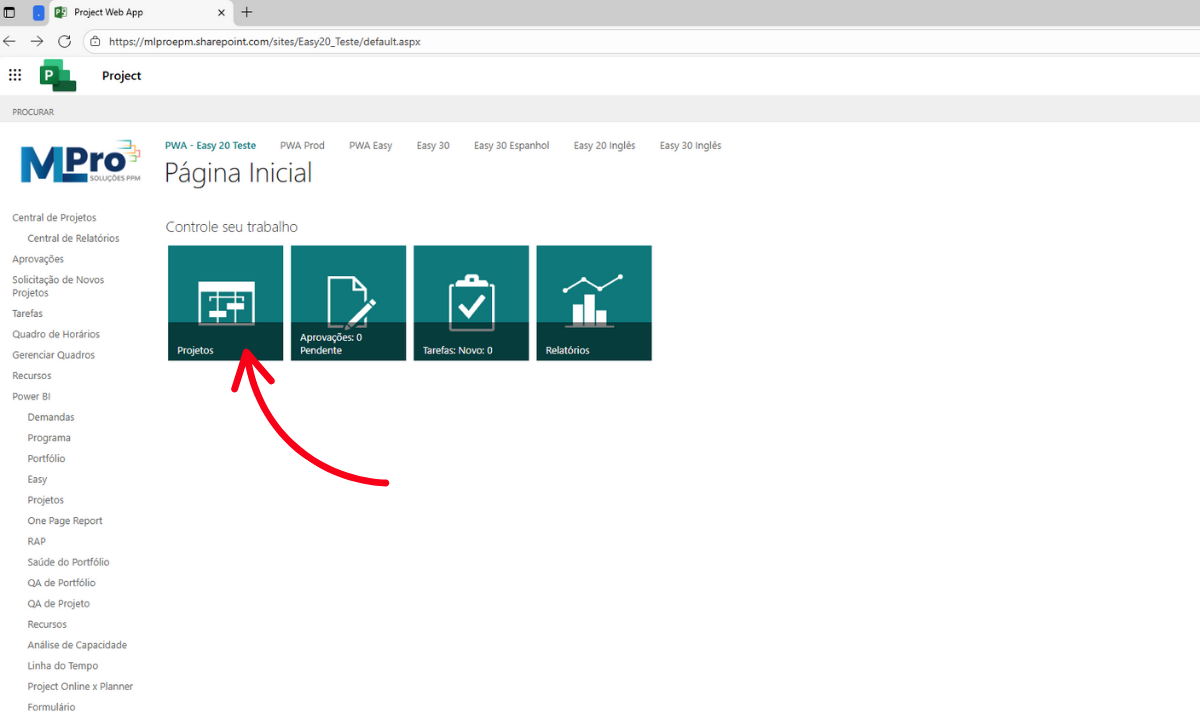
Task: Open Easy under Power BI
Action: (x=37, y=480)
